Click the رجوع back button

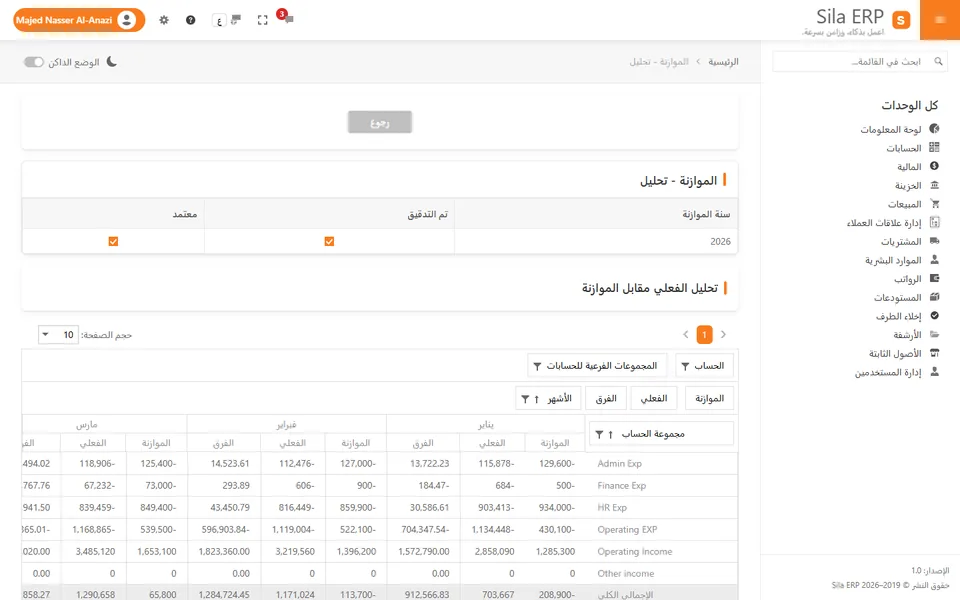click(x=380, y=122)
